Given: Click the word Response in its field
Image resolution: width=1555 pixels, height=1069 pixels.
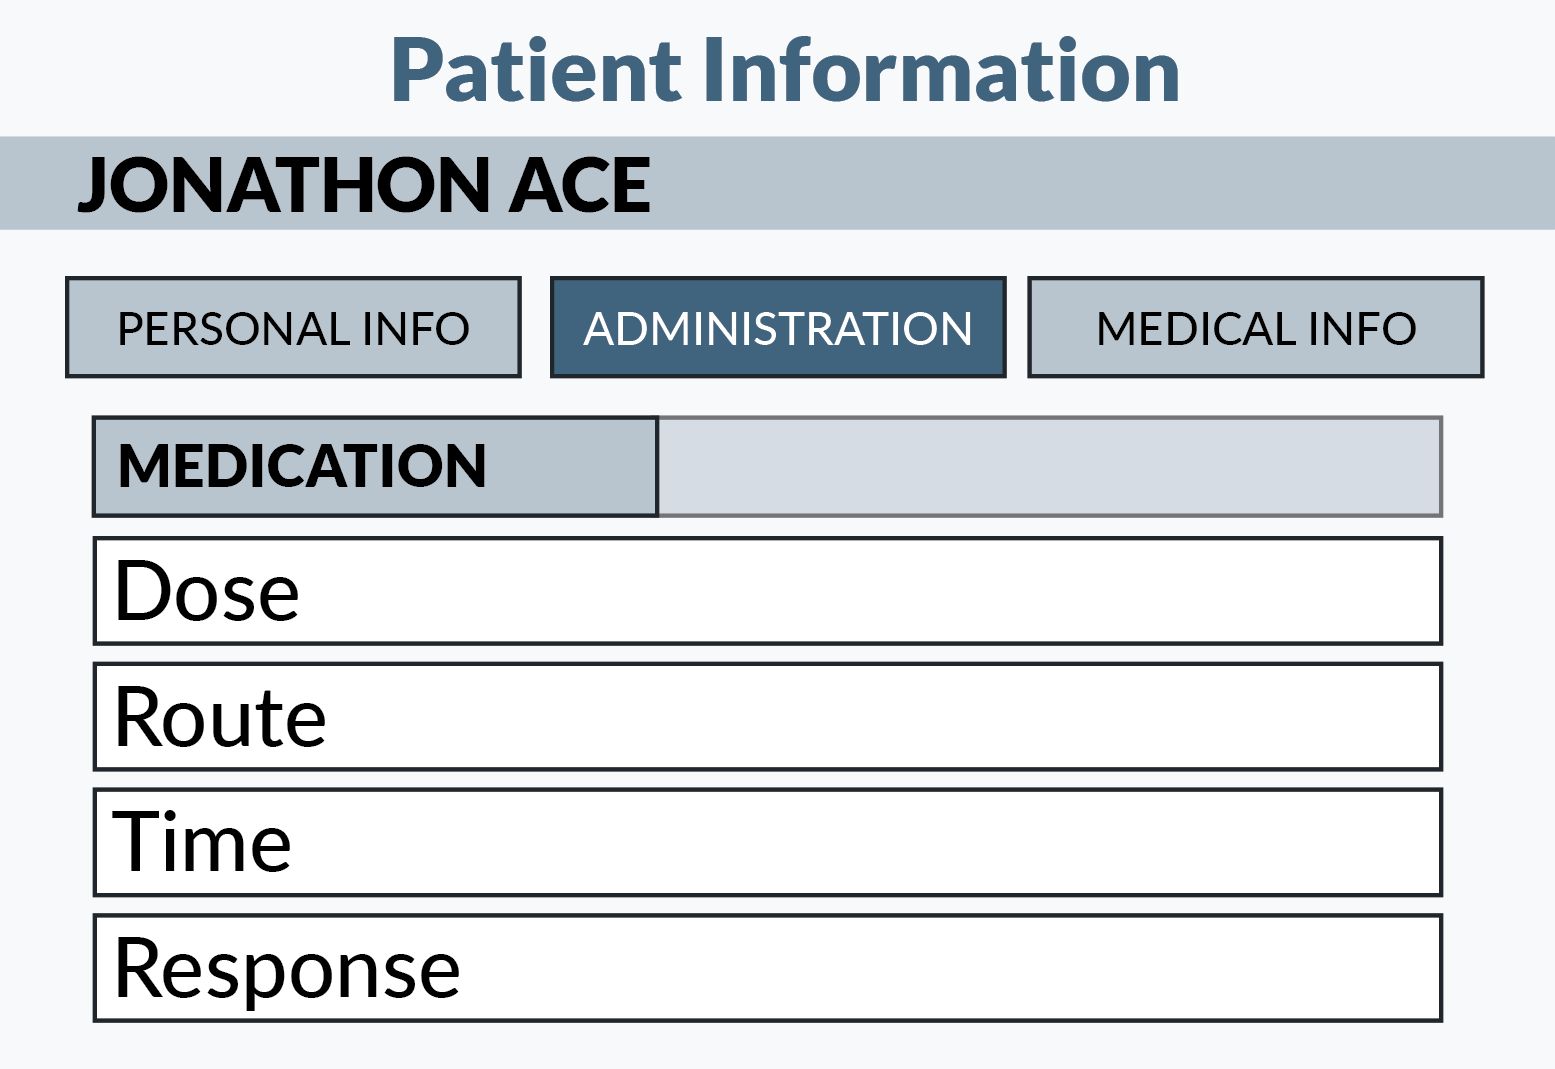Looking at the screenshot, I should pos(287,968).
